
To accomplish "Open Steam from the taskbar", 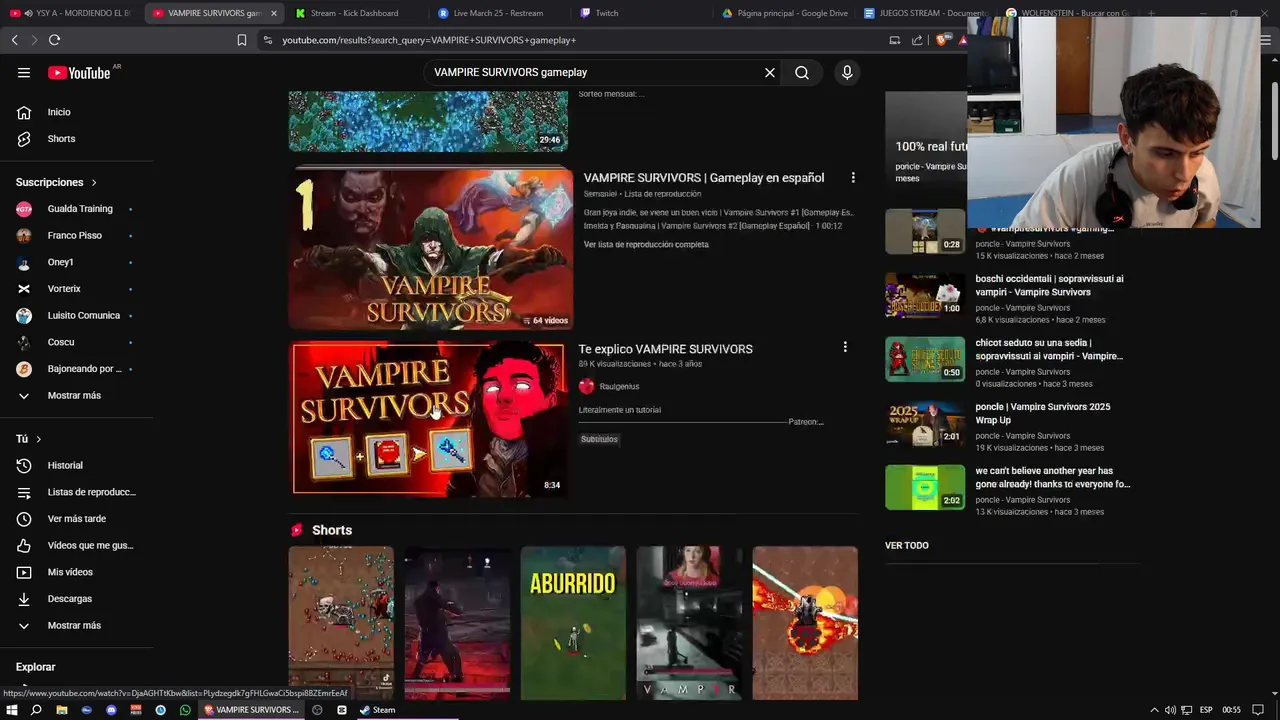I will tap(378, 710).
